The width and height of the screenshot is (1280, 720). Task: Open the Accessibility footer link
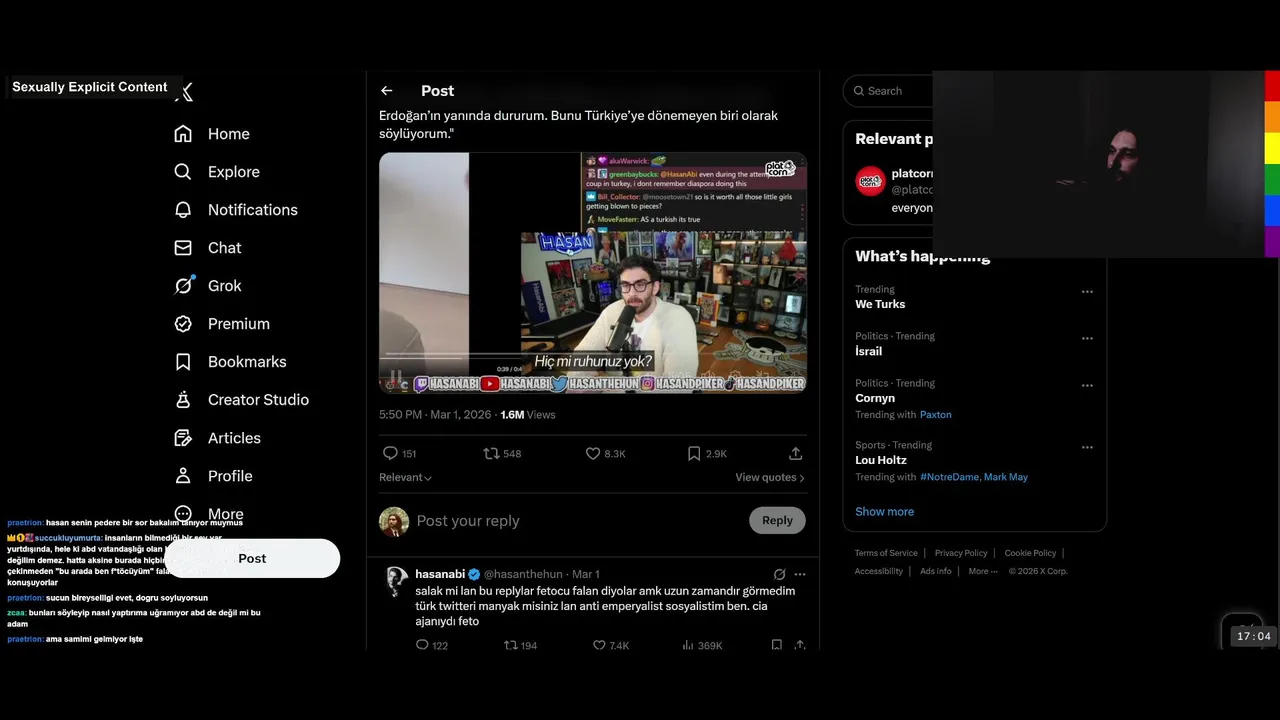(879, 571)
